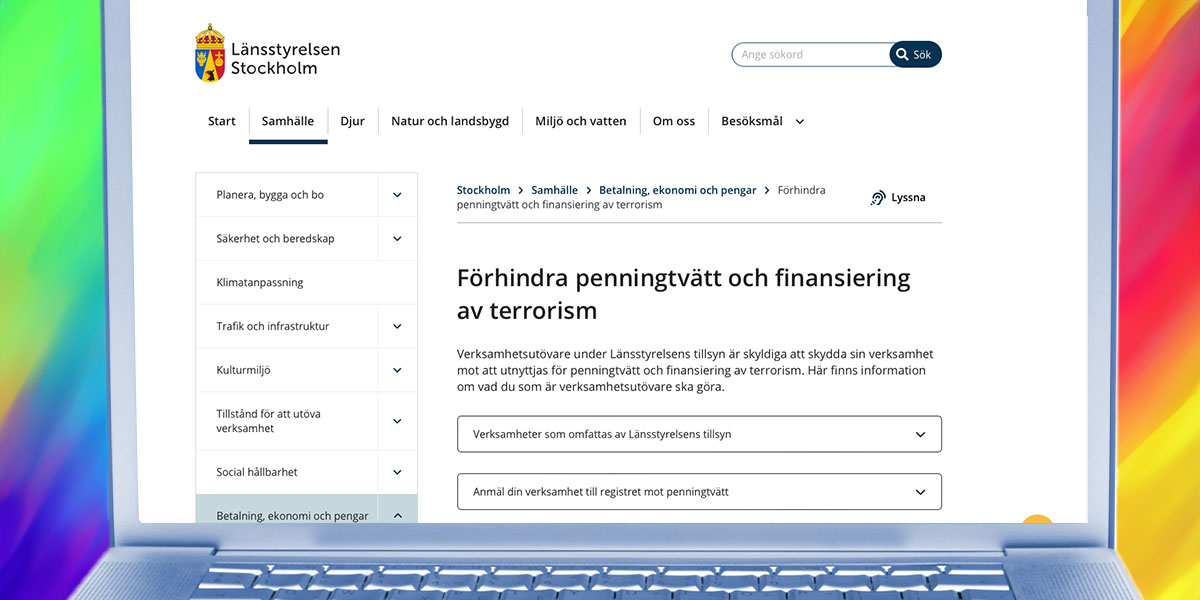This screenshot has height=600, width=1200.
Task: Open the Om oss navigation item
Action: coord(674,121)
